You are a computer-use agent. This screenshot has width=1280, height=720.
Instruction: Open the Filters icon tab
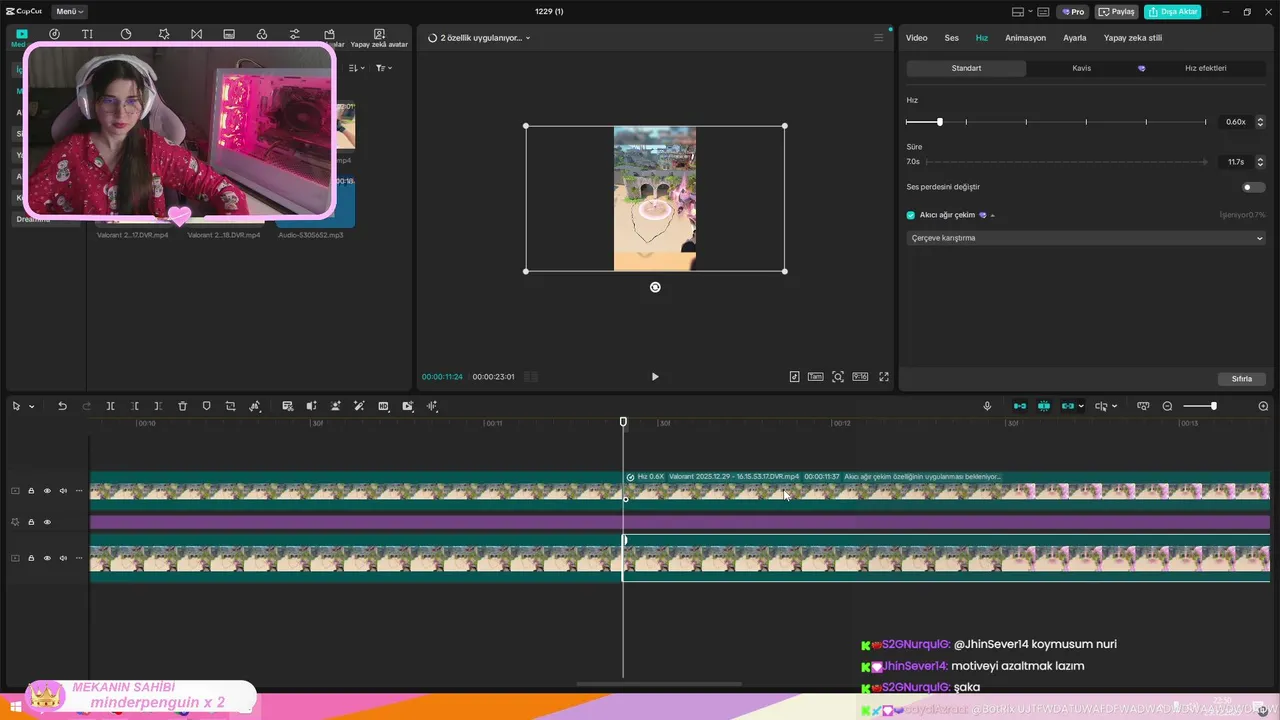pos(262,34)
